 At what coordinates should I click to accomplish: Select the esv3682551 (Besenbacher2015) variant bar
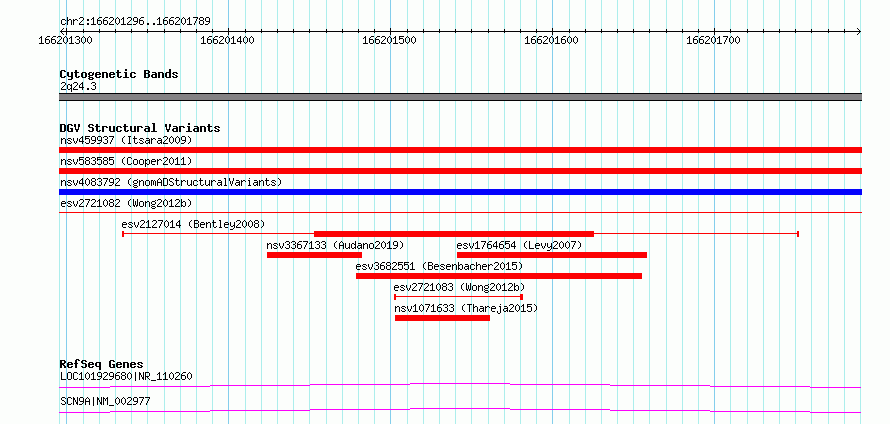pos(499,276)
